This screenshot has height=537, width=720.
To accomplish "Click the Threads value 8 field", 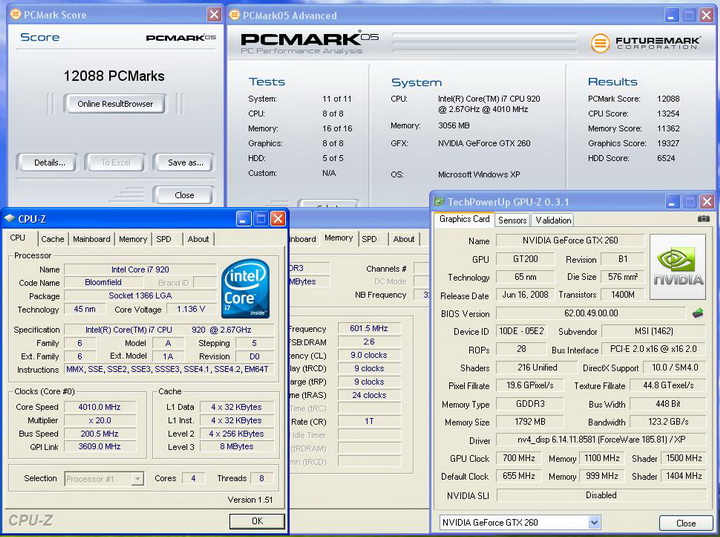I will (261, 478).
